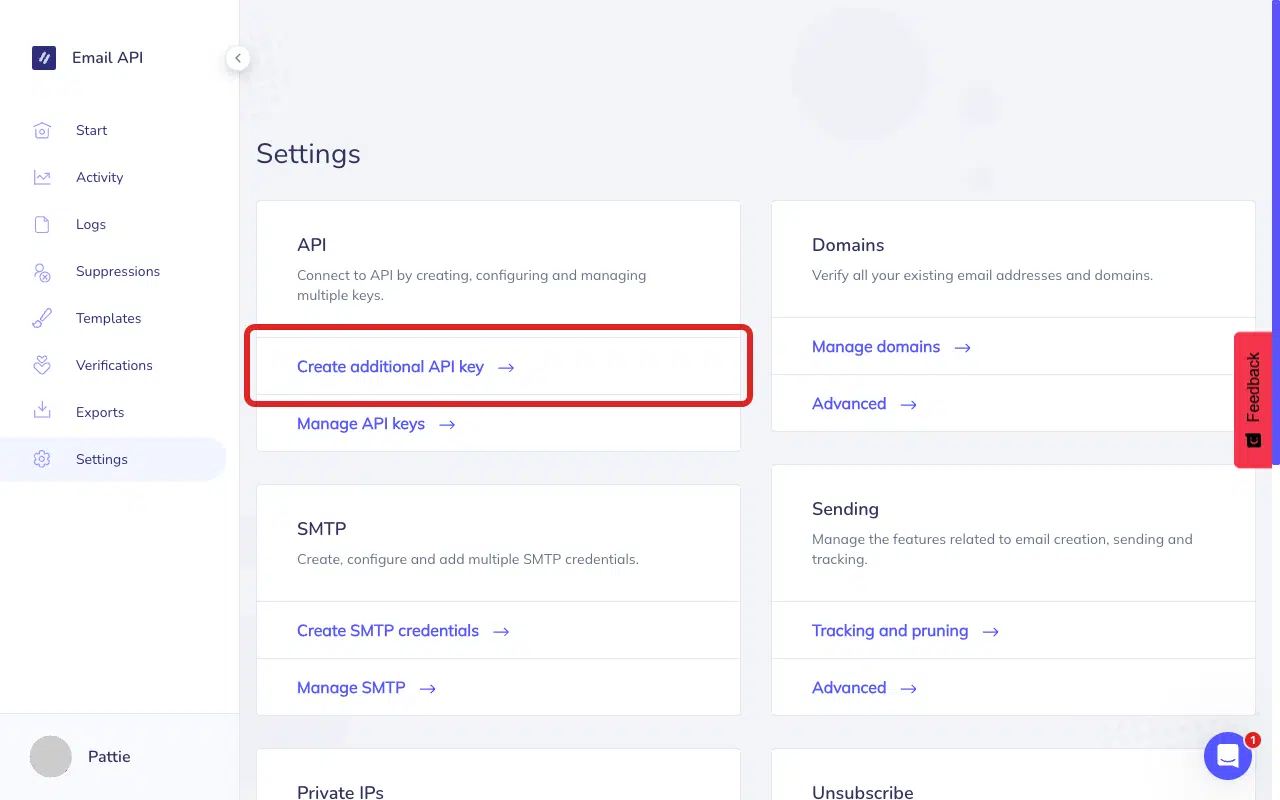Screen dimensions: 1280x800
Task: Click the Sending card heading
Action: 845,509
